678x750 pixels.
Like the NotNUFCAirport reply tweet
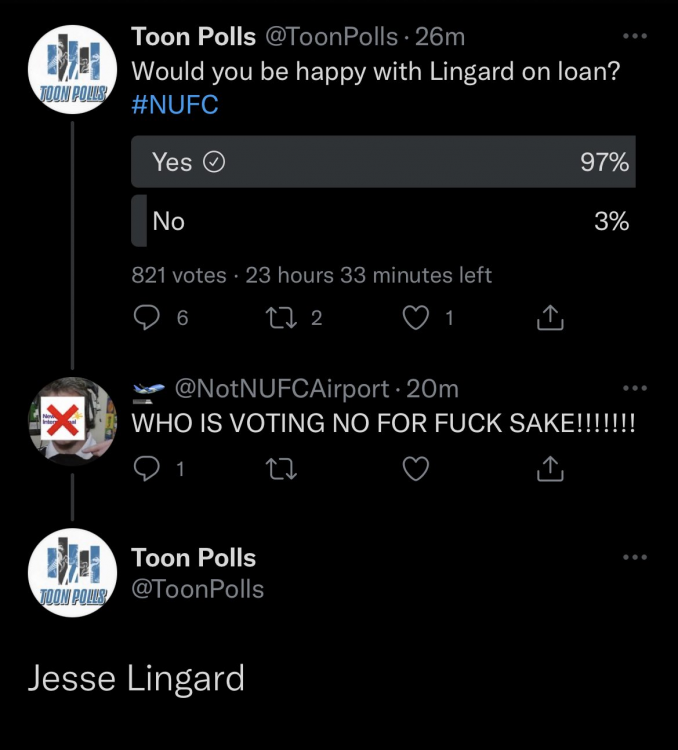415,468
